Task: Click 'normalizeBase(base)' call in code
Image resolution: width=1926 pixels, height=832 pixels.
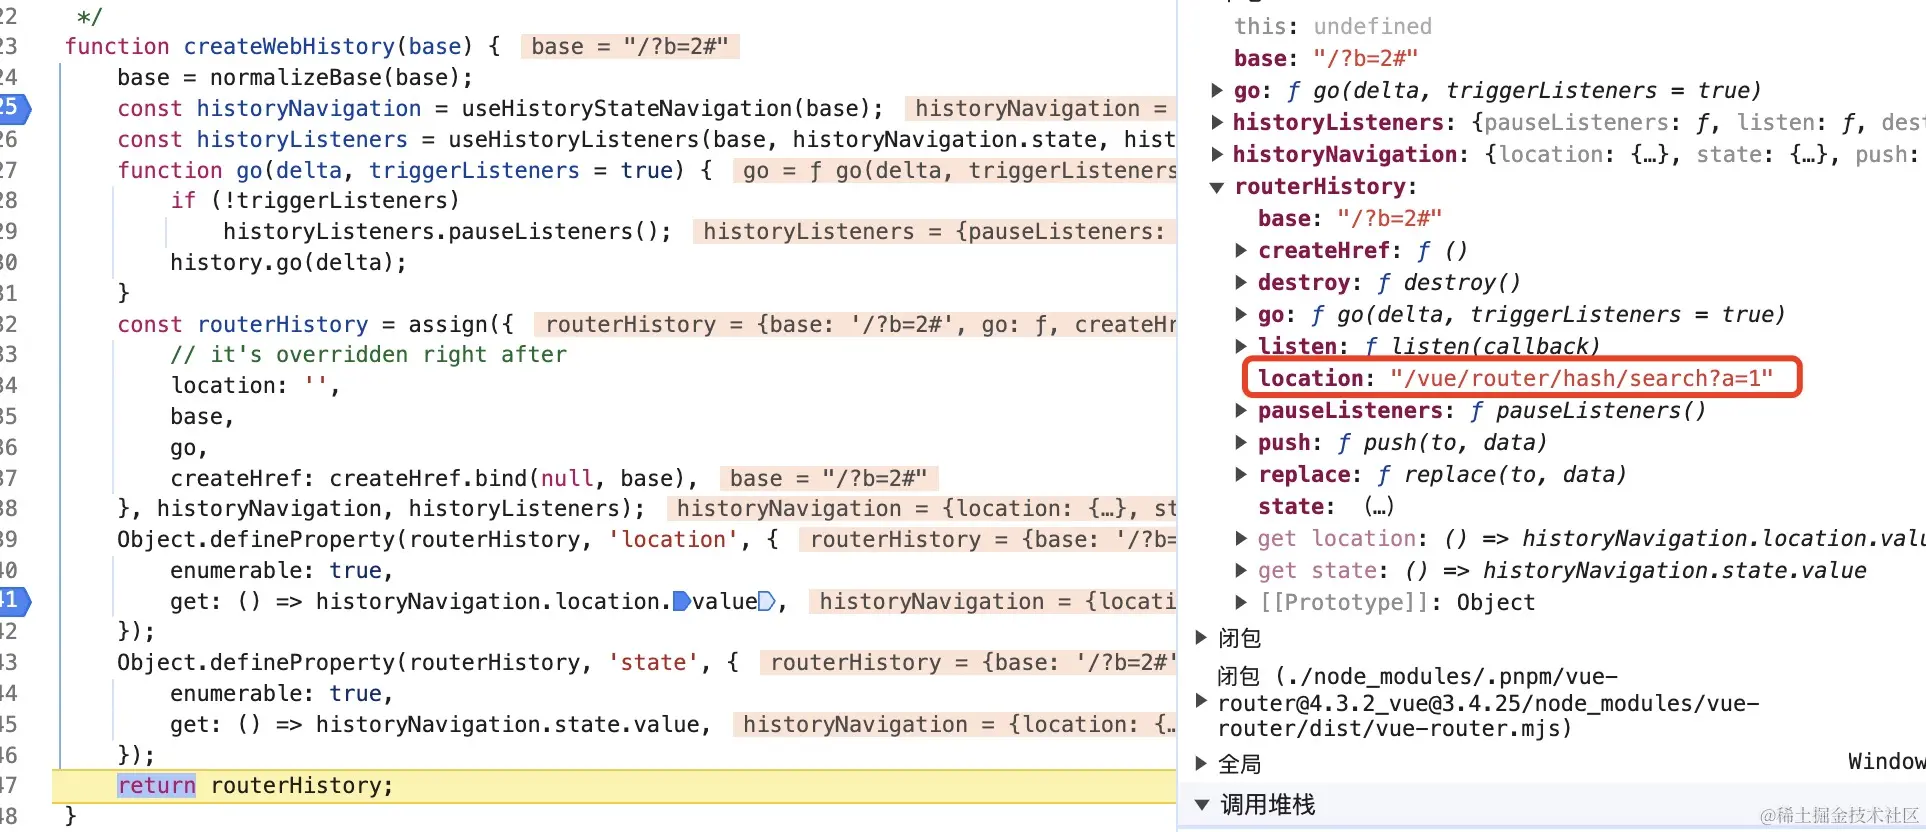Action: [334, 77]
